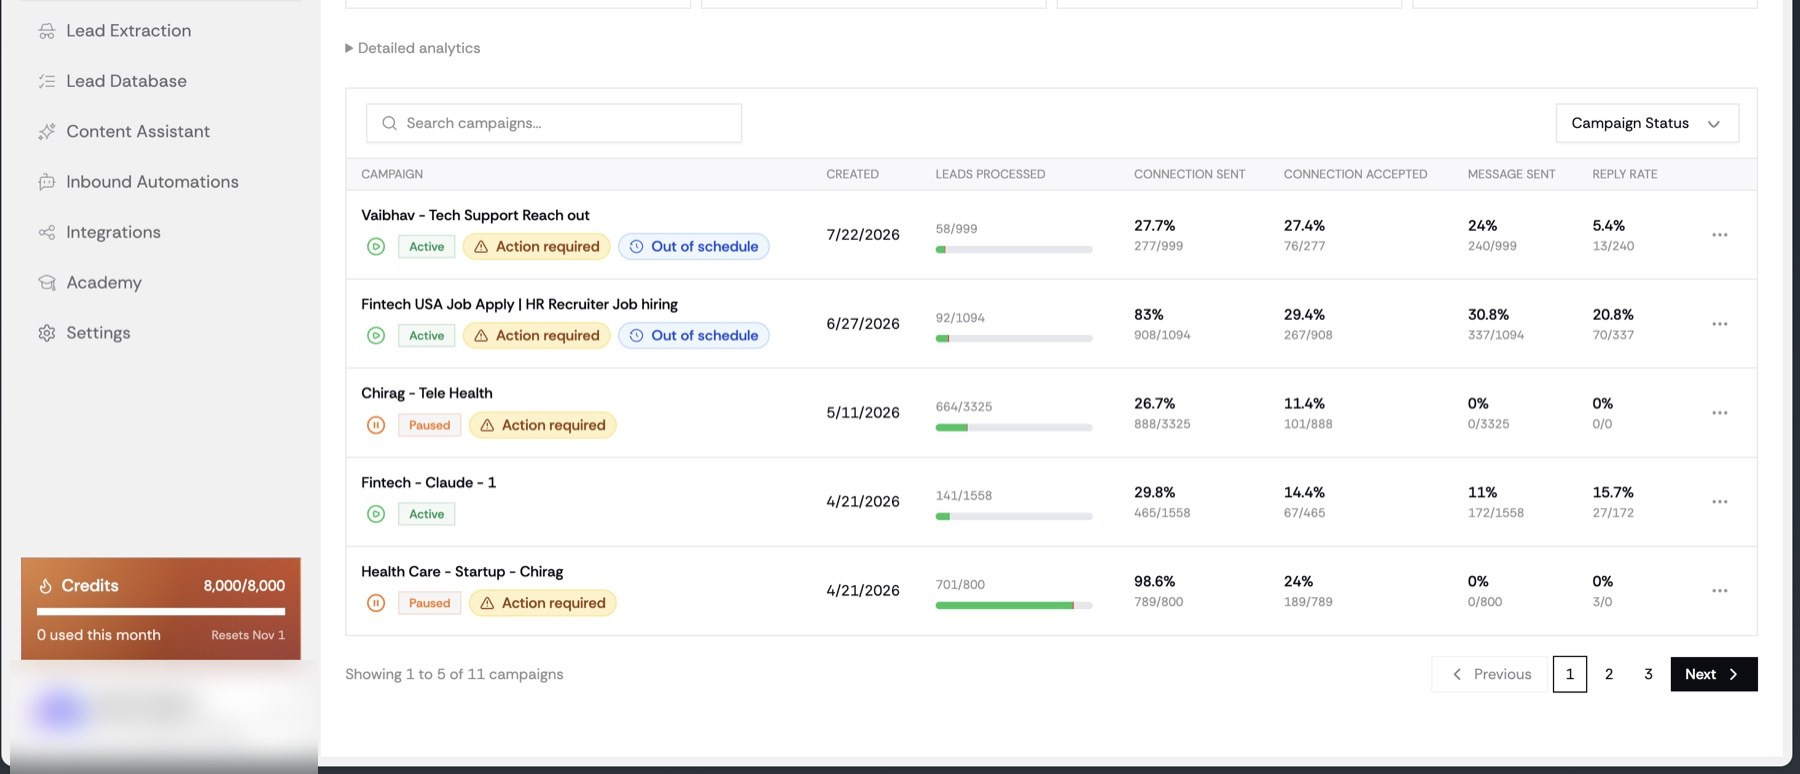Screen dimensions: 1800x774
Task: Click the Content Assistant sparkle icon
Action: [x=47, y=131]
